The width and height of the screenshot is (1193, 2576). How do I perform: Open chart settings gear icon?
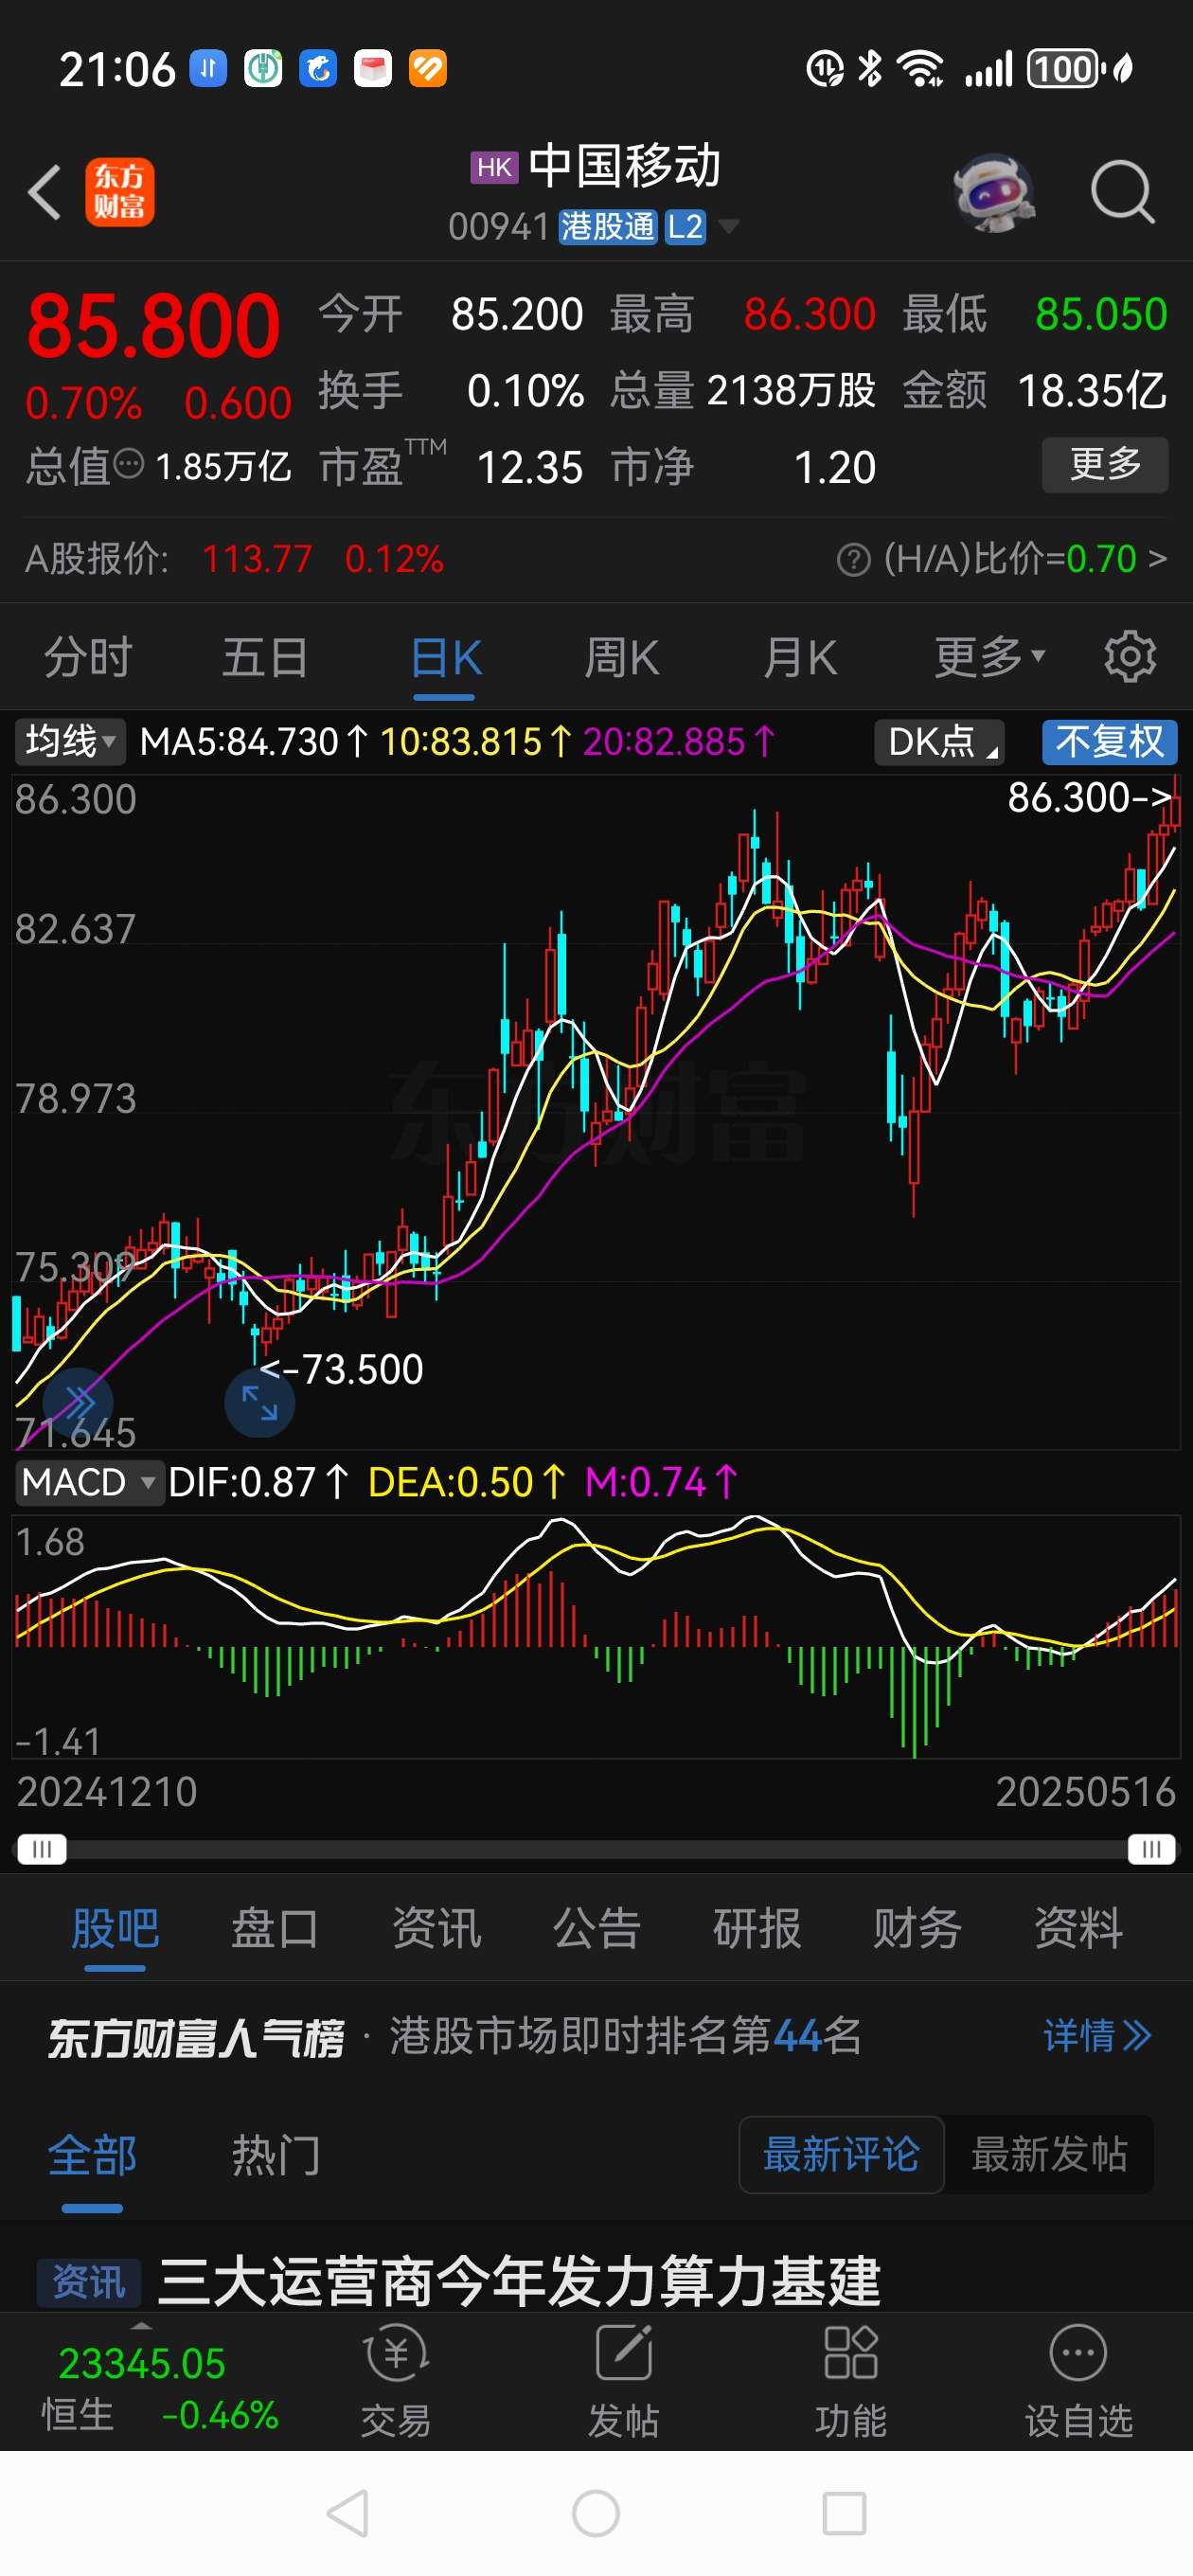(1129, 657)
